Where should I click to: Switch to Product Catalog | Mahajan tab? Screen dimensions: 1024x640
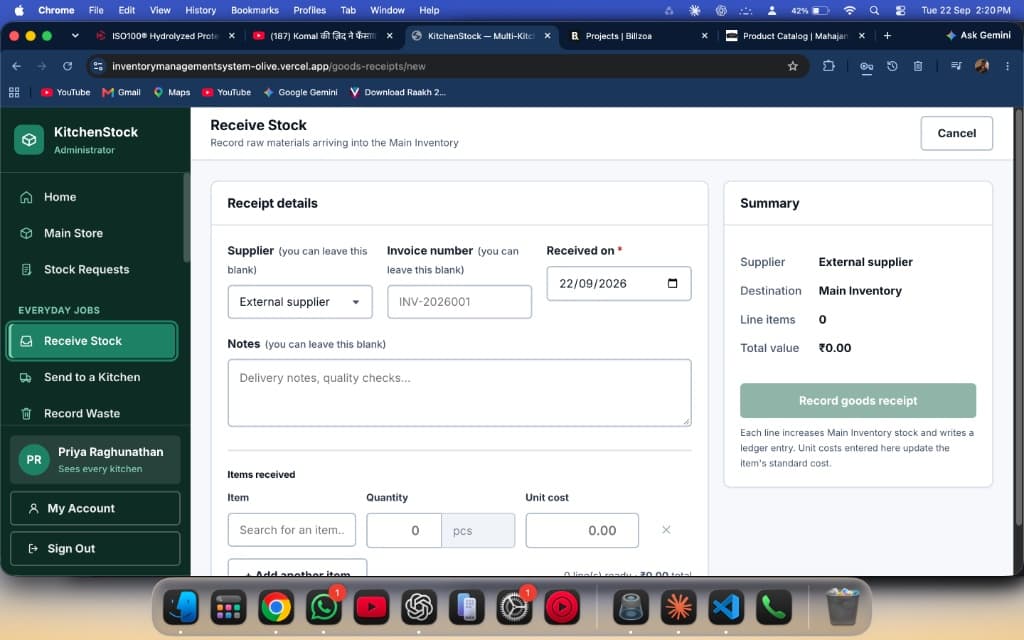795,36
